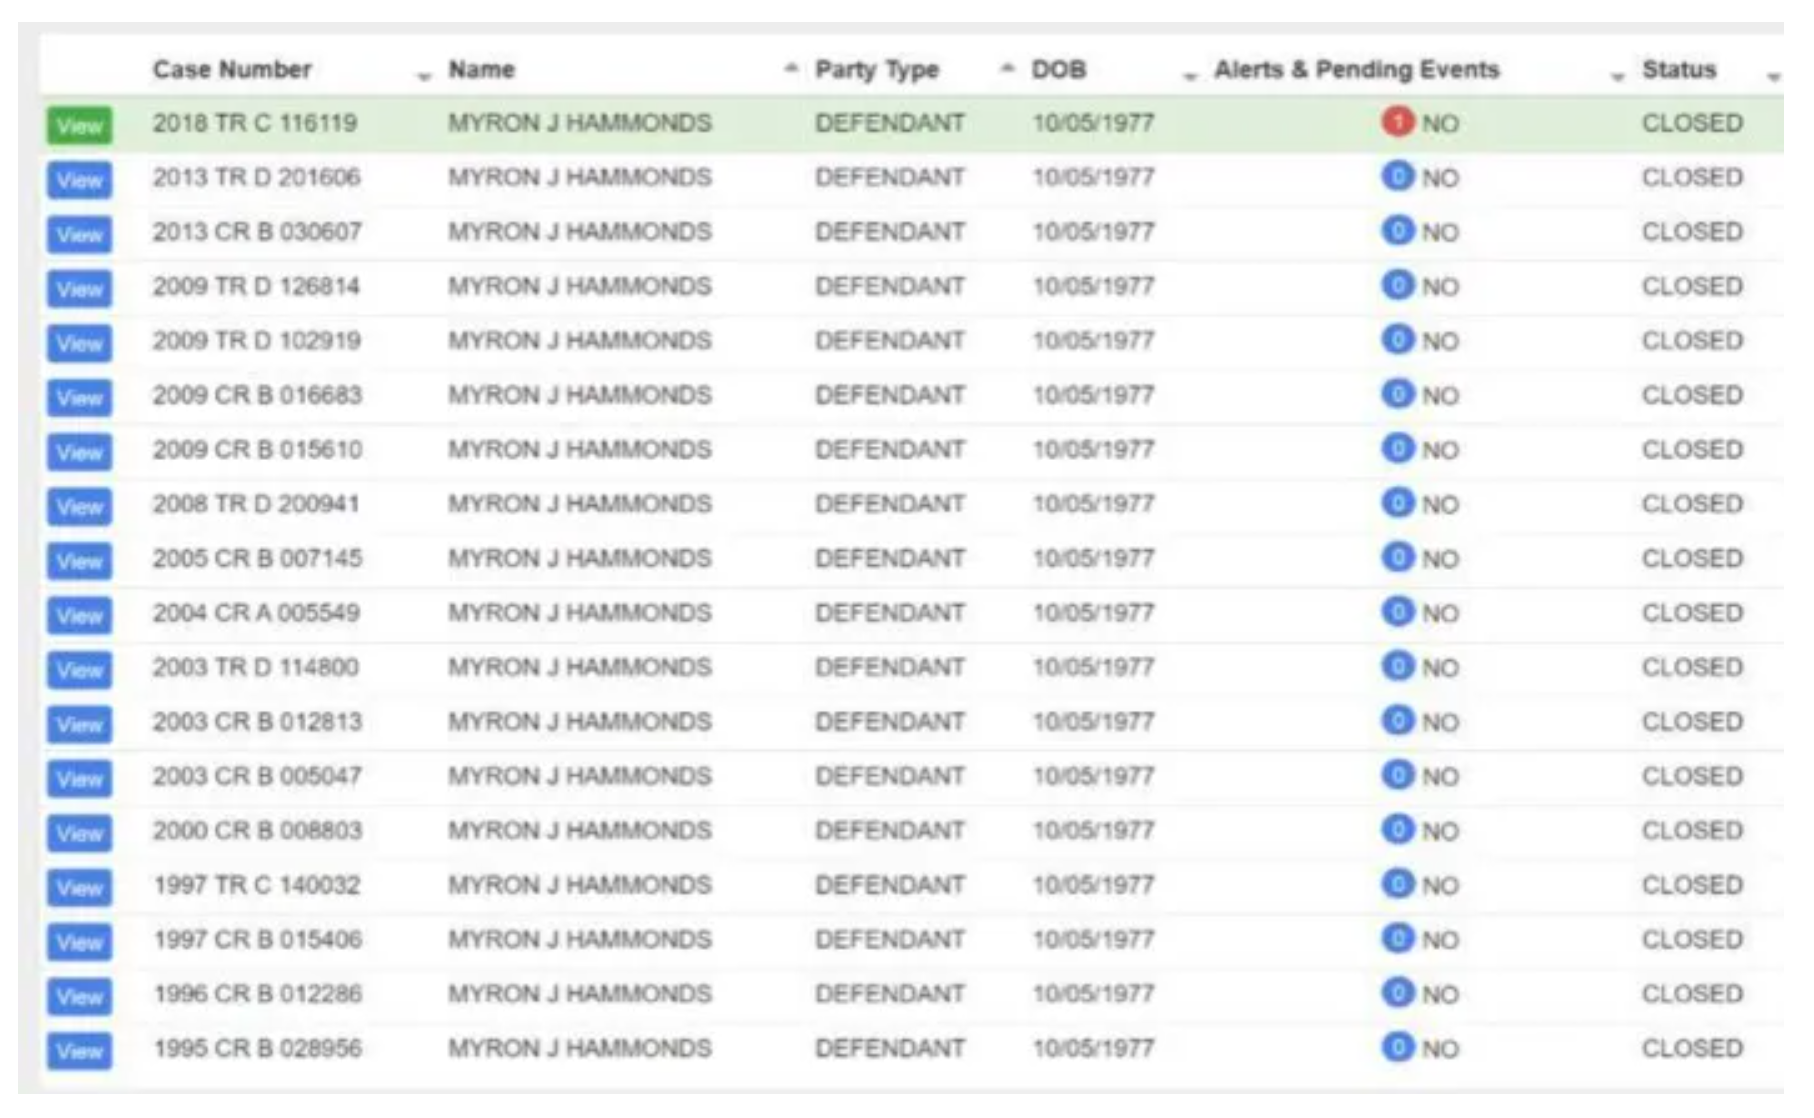Click the sort arrow beside Name
The height and width of the screenshot is (1118, 1814).
tap(791, 67)
